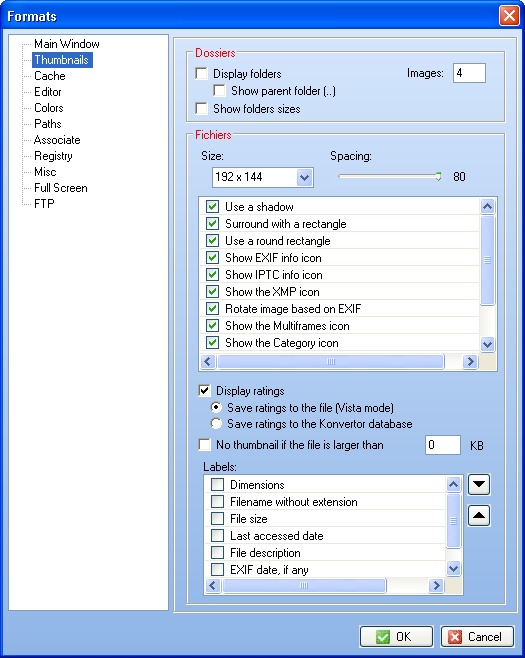Check the Dimensions label
Image resolution: width=525 pixels, height=658 pixels.
coord(217,485)
